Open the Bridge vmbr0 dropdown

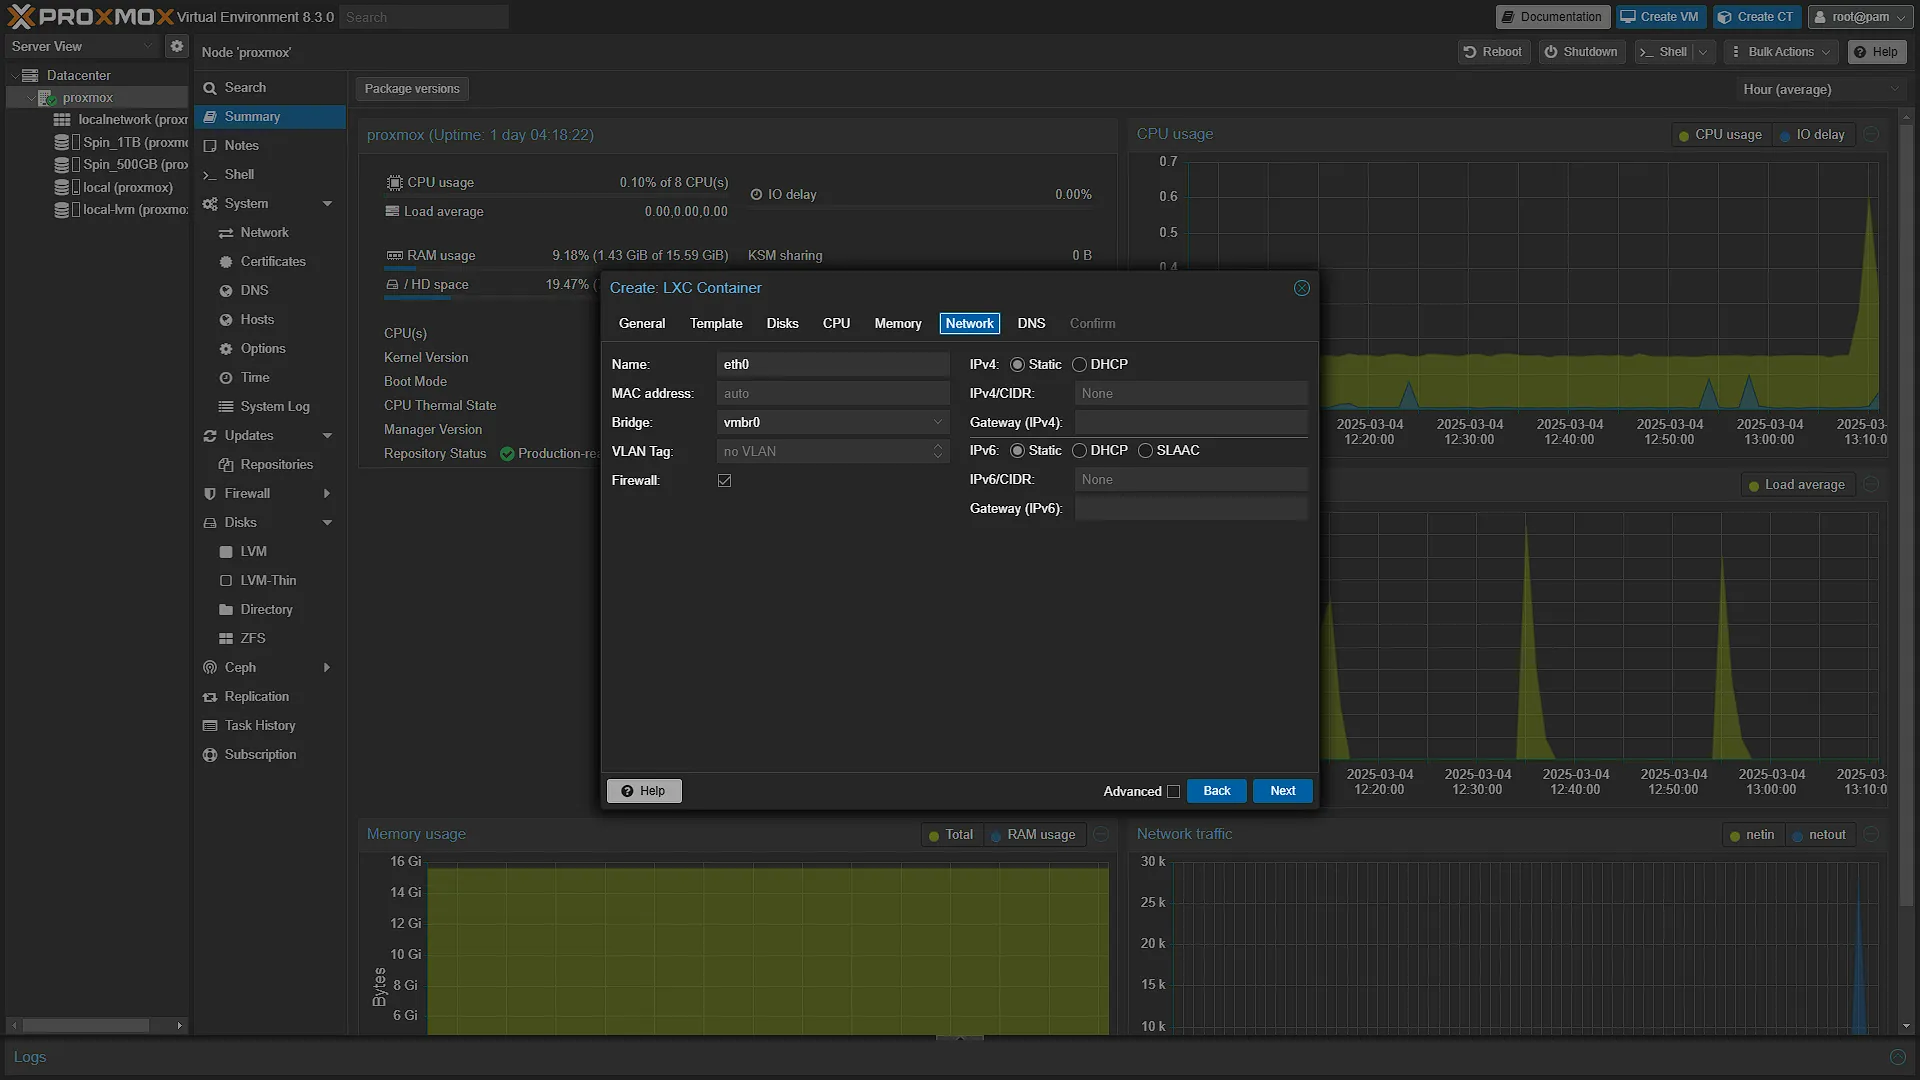click(937, 423)
